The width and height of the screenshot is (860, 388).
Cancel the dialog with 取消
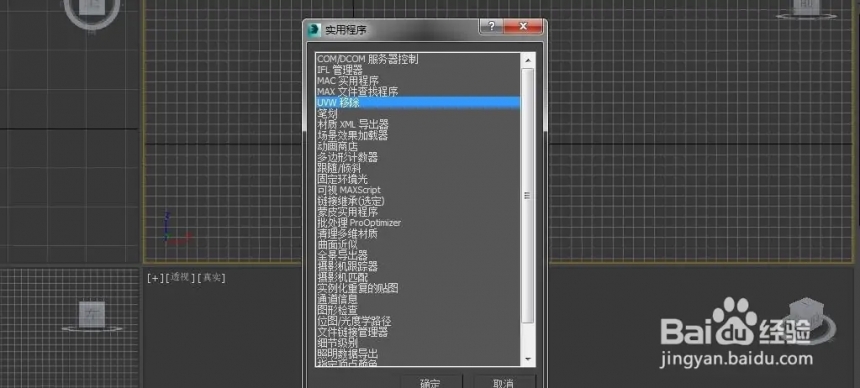pos(504,382)
